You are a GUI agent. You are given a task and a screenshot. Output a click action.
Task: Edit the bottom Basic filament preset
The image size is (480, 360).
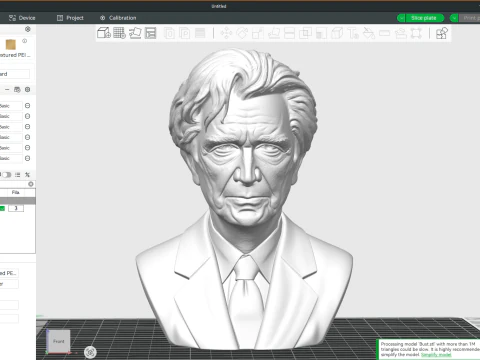click(x=28, y=158)
